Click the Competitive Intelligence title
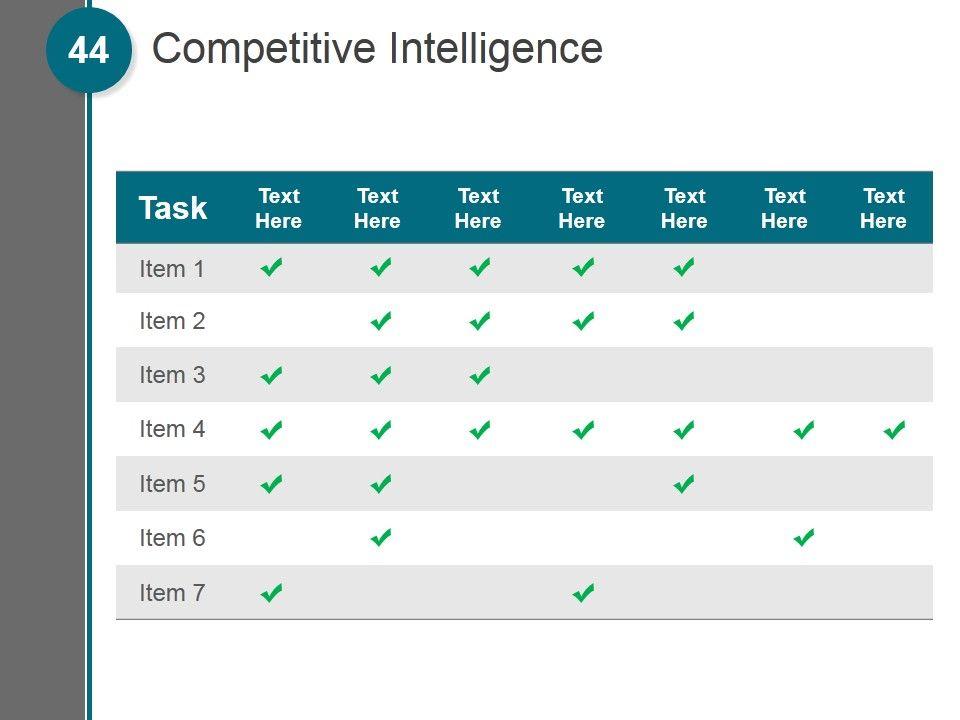 tap(377, 48)
